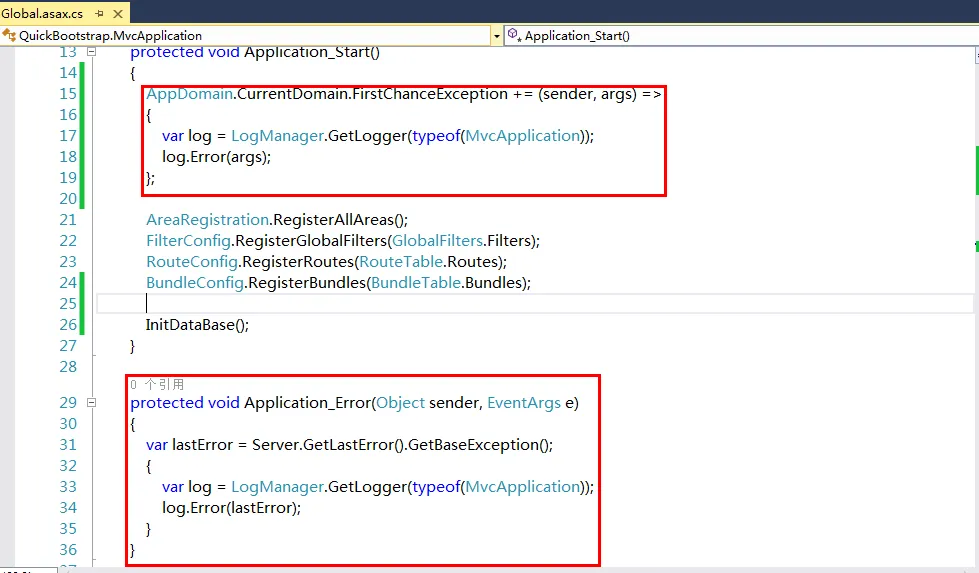Click BundleConfig on line 24
The height and width of the screenshot is (573, 979).
pyautogui.click(x=195, y=283)
